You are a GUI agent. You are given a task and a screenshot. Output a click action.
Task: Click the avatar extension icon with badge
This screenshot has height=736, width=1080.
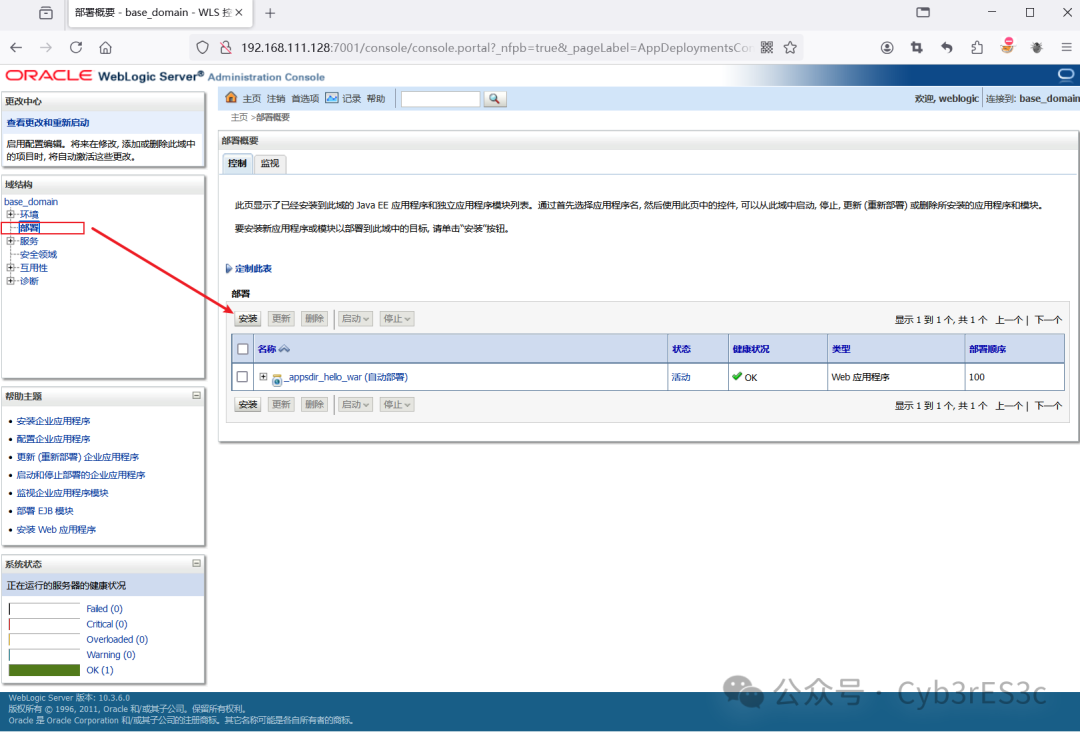coord(1007,46)
